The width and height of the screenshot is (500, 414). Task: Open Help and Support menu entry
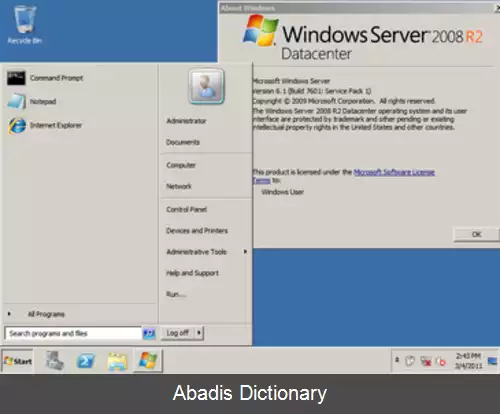pos(192,273)
